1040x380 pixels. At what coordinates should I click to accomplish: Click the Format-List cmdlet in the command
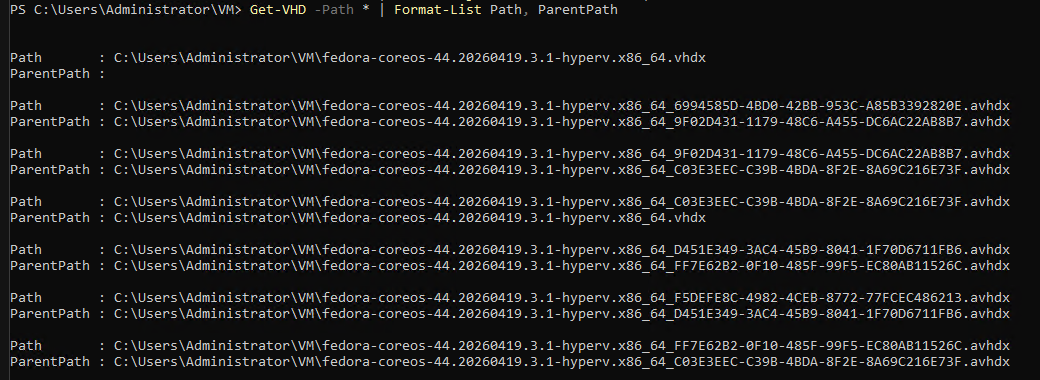pos(438,9)
